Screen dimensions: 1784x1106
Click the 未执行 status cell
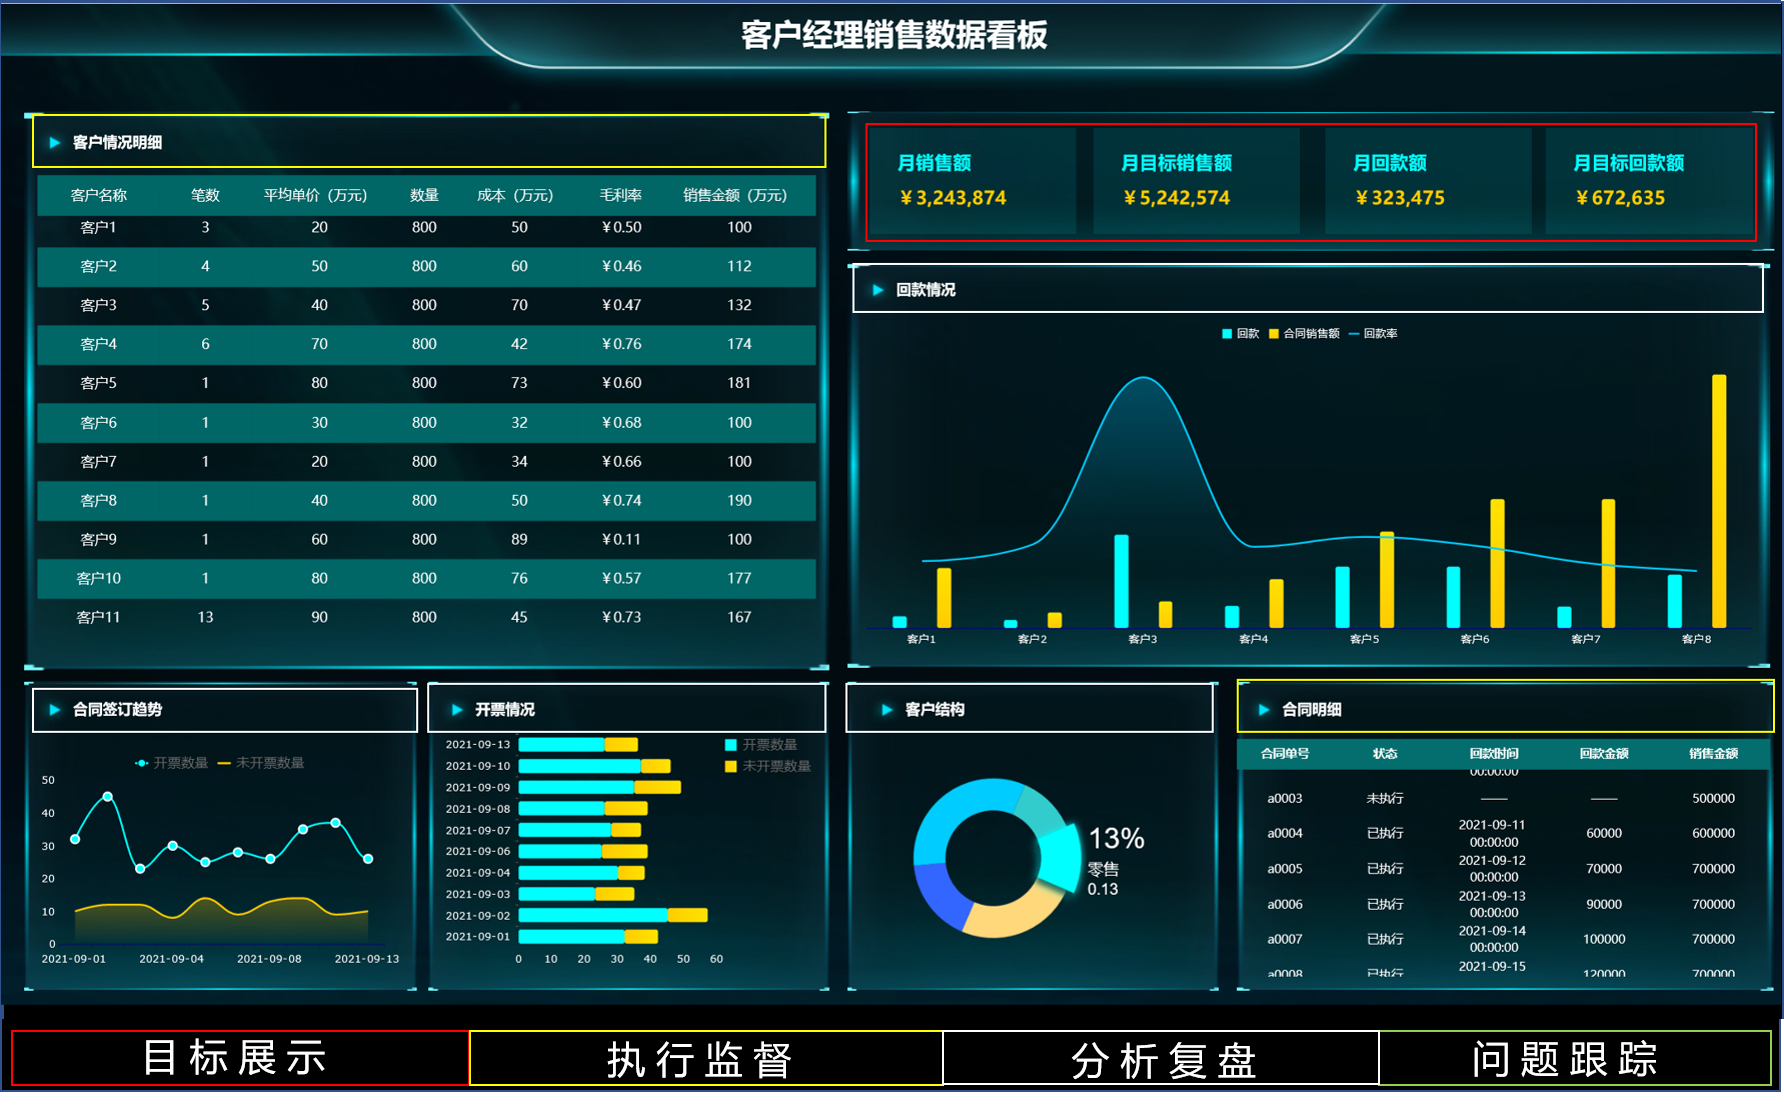(x=1385, y=799)
